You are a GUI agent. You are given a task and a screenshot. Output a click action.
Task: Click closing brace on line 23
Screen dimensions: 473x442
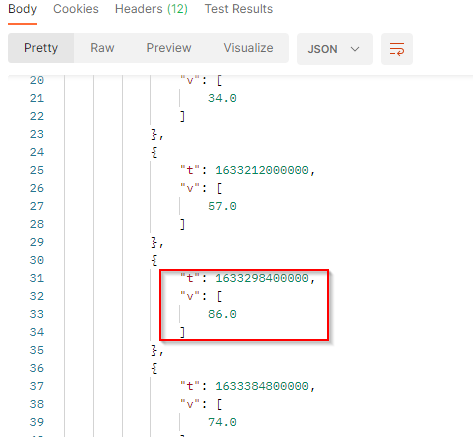(154, 134)
